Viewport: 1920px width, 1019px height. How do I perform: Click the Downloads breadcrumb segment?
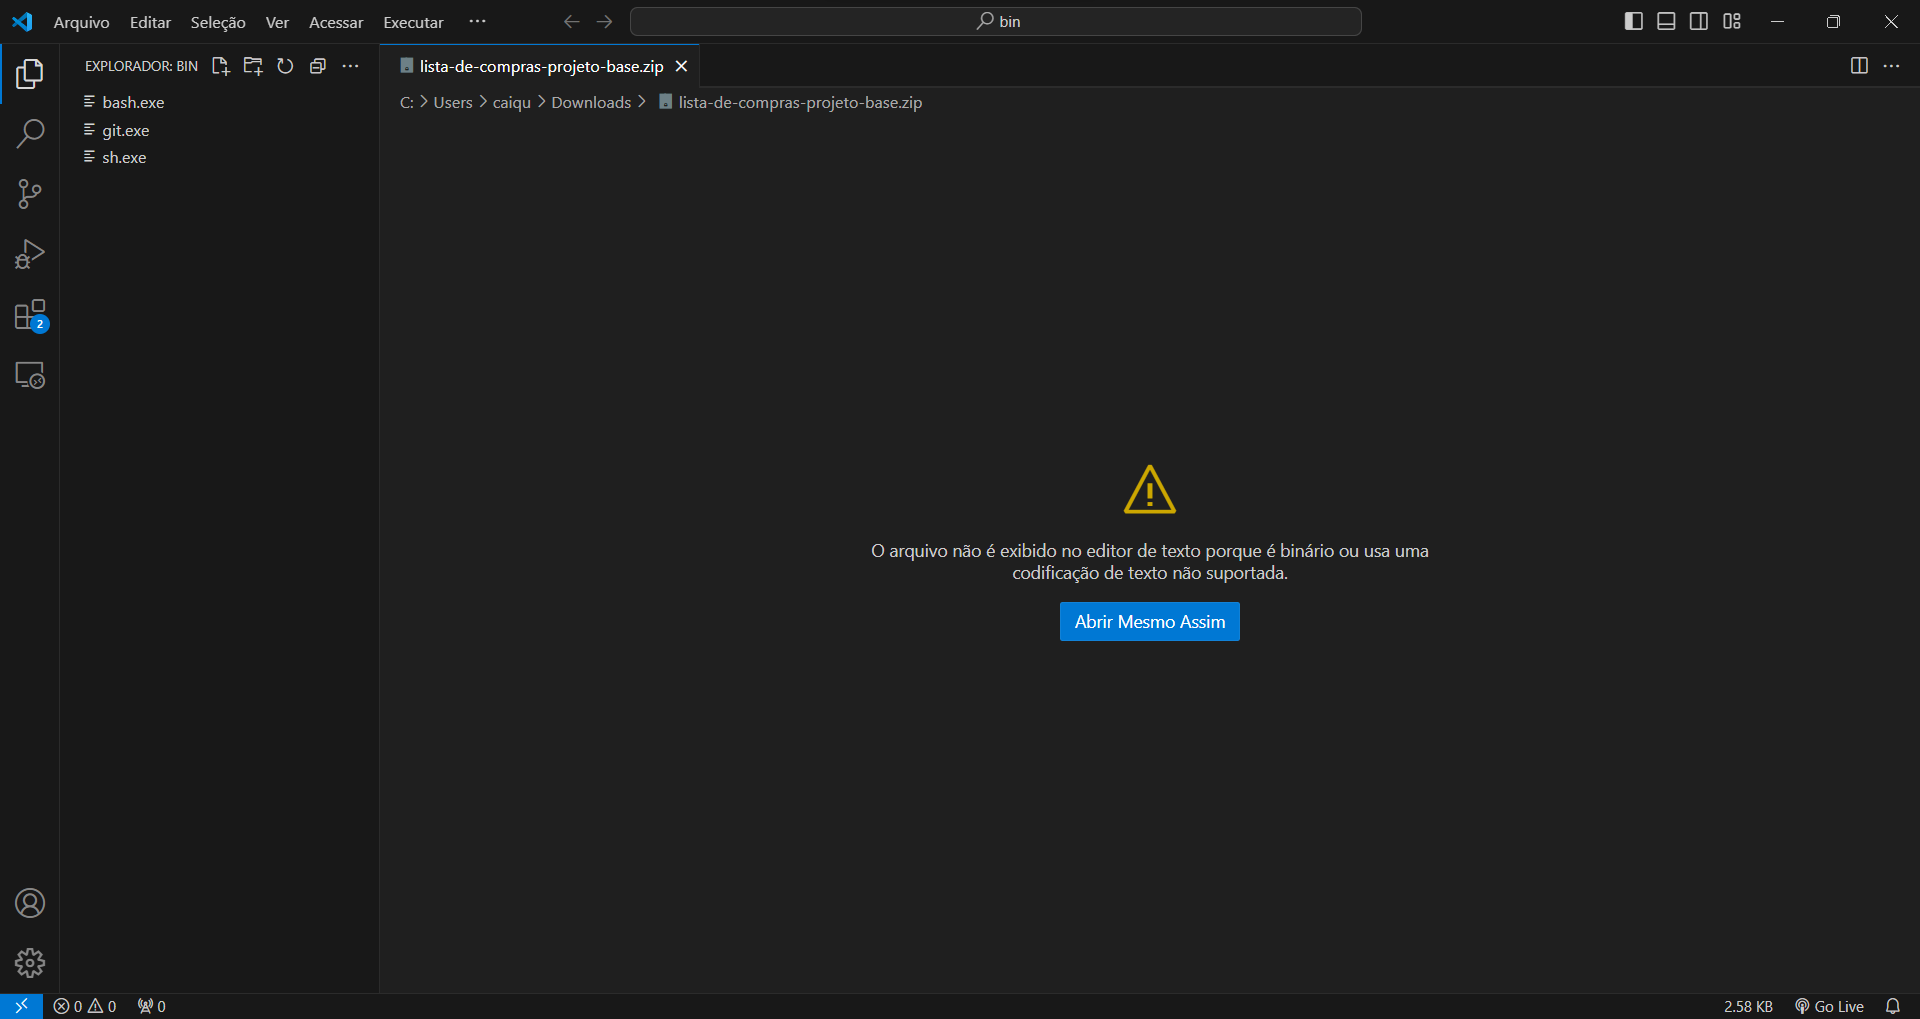click(x=591, y=102)
